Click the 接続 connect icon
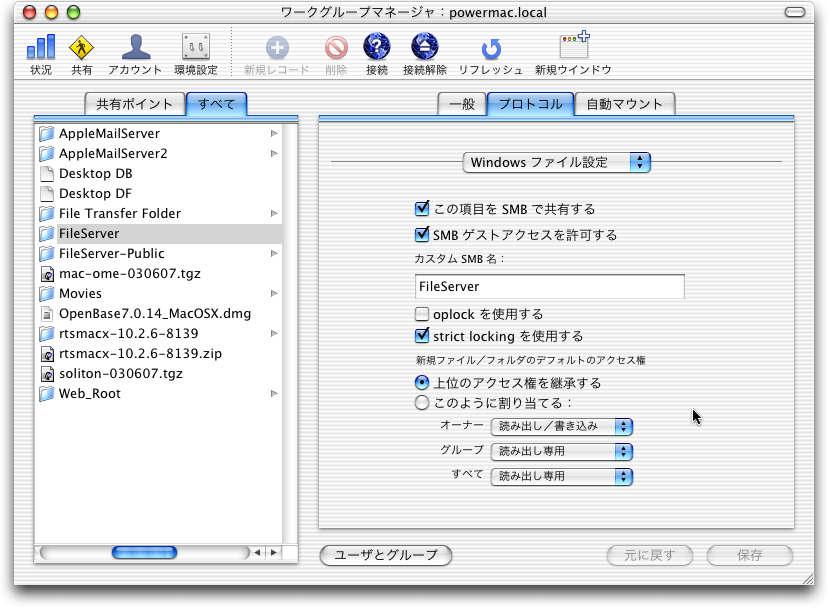The height and width of the screenshot is (608, 828). tap(377, 48)
